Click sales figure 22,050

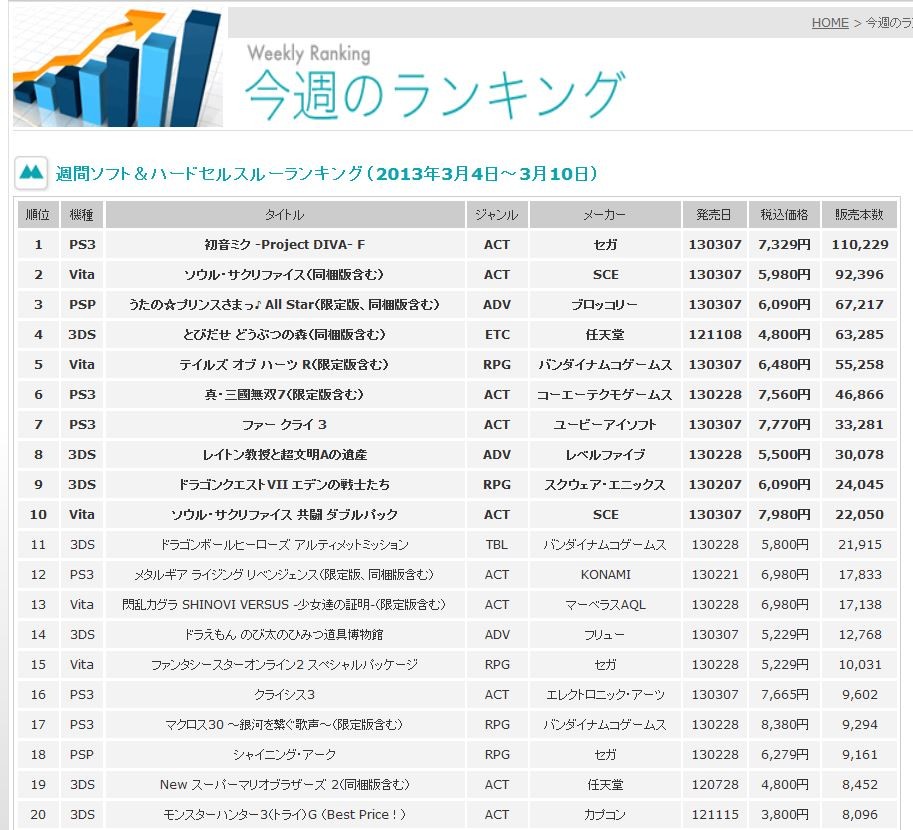click(859, 514)
